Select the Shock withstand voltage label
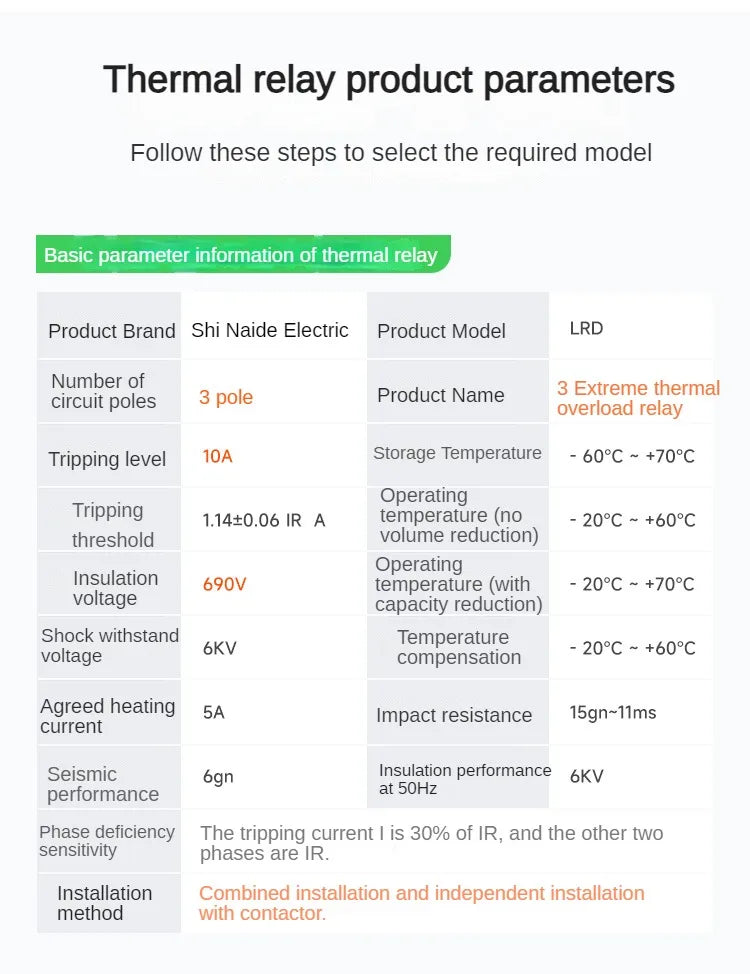This screenshot has width=750, height=974. click(x=109, y=645)
